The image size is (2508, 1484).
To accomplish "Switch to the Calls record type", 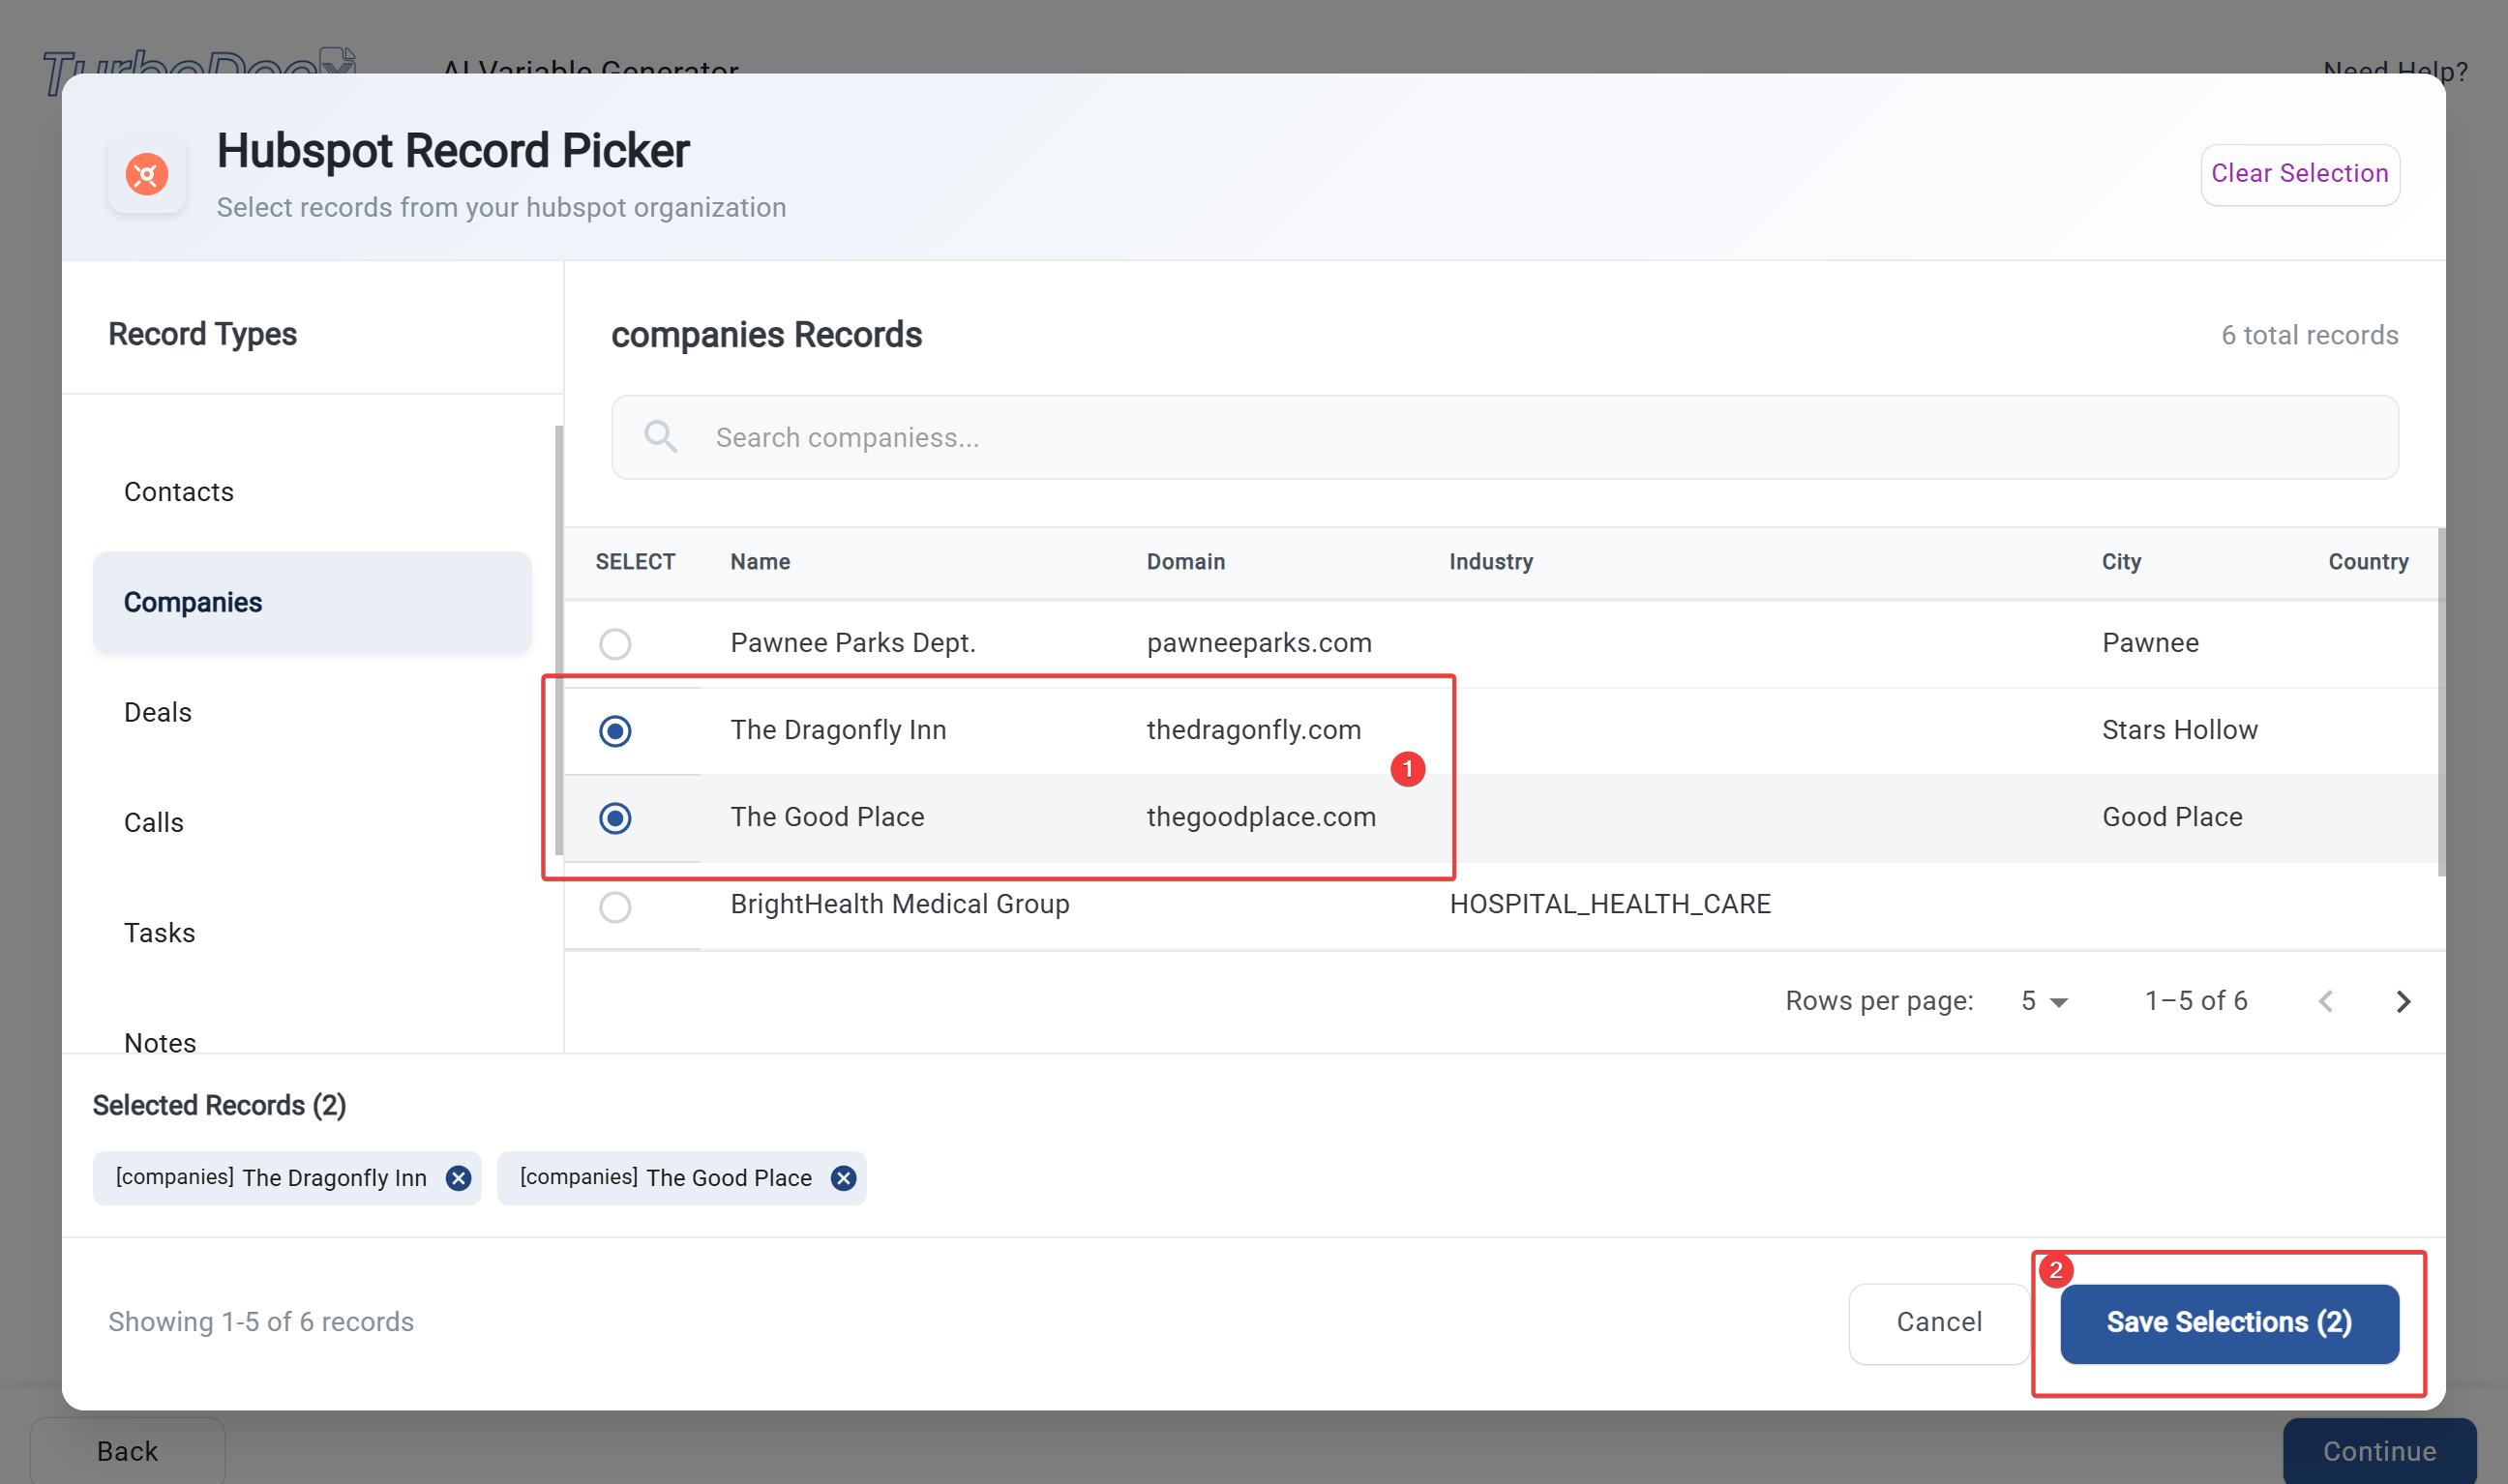I will (x=312, y=822).
